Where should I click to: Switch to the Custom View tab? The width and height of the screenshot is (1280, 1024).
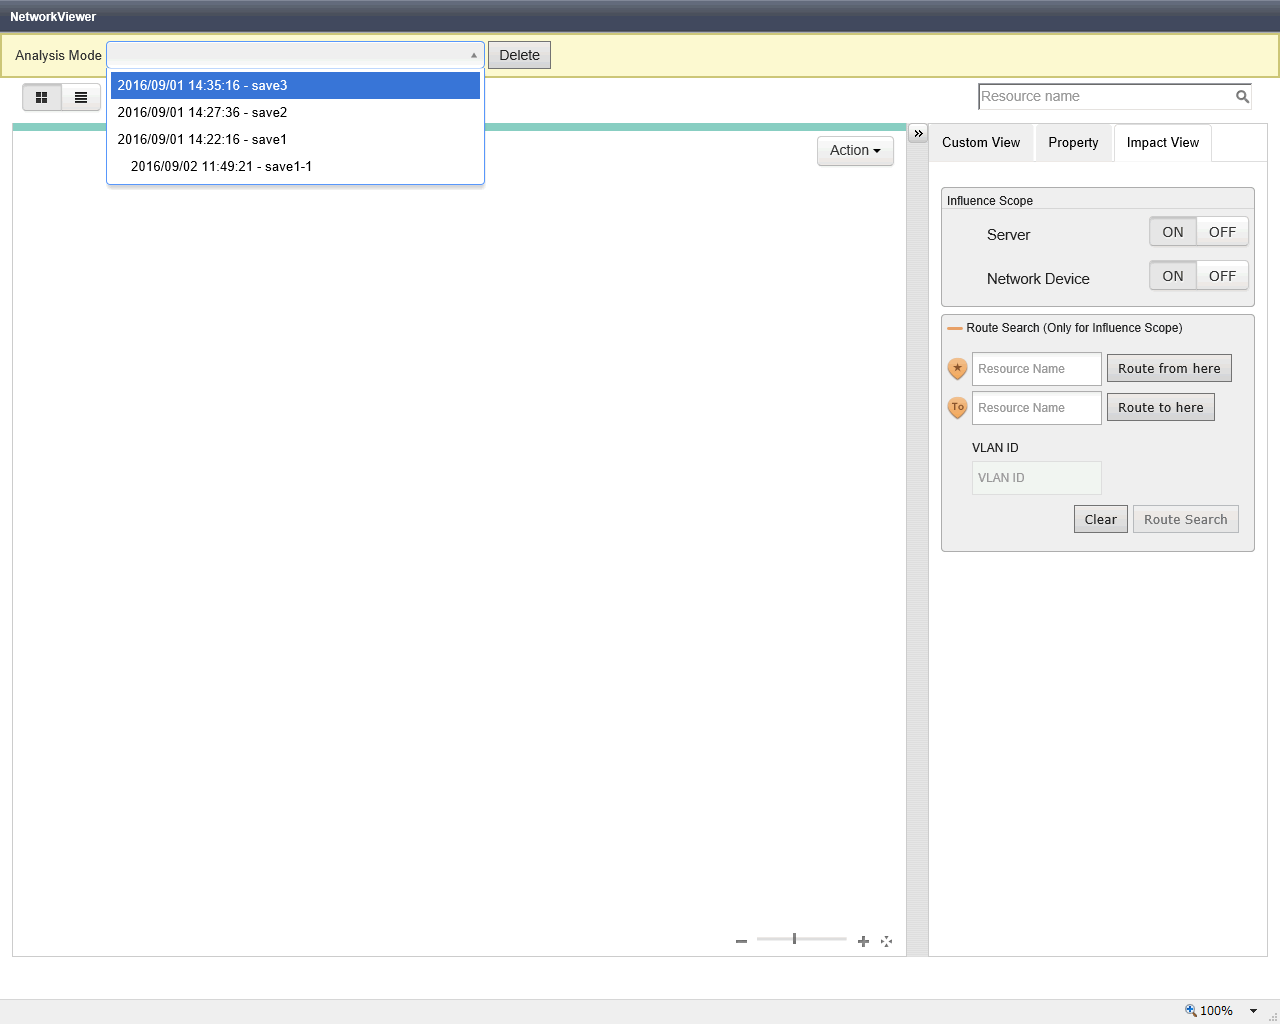point(981,143)
